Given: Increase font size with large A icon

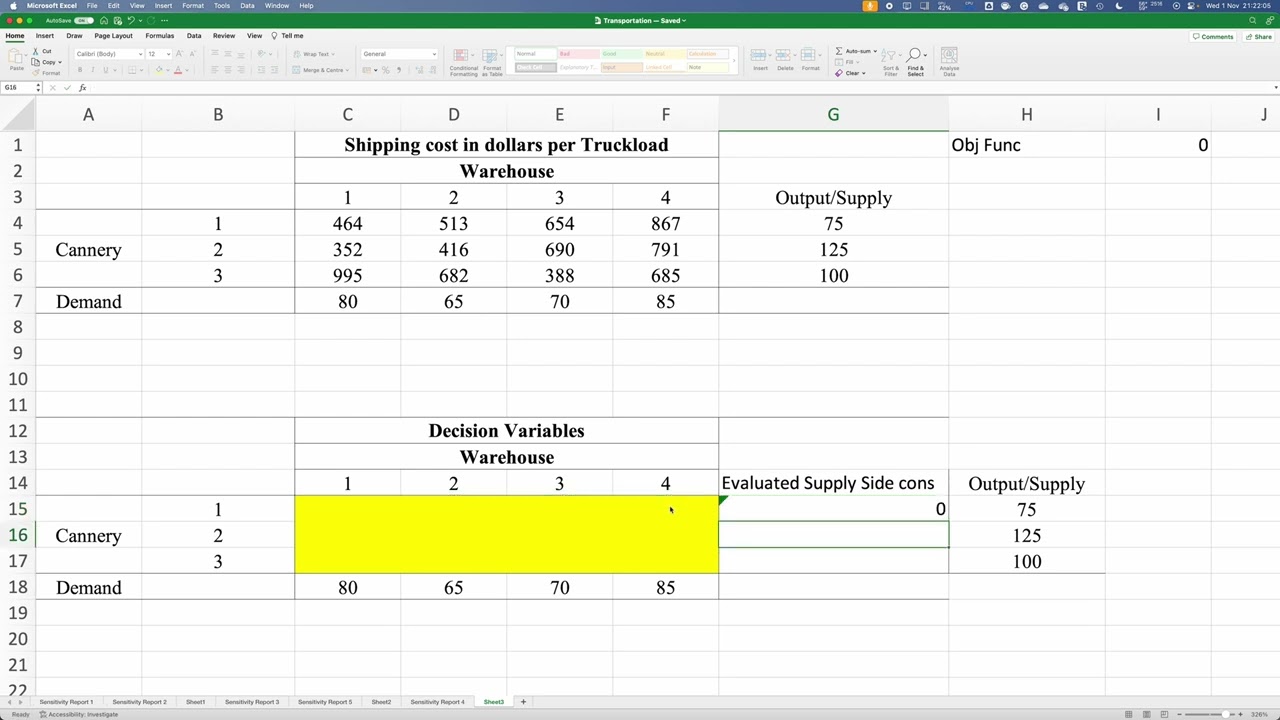Looking at the screenshot, I should point(177,54).
